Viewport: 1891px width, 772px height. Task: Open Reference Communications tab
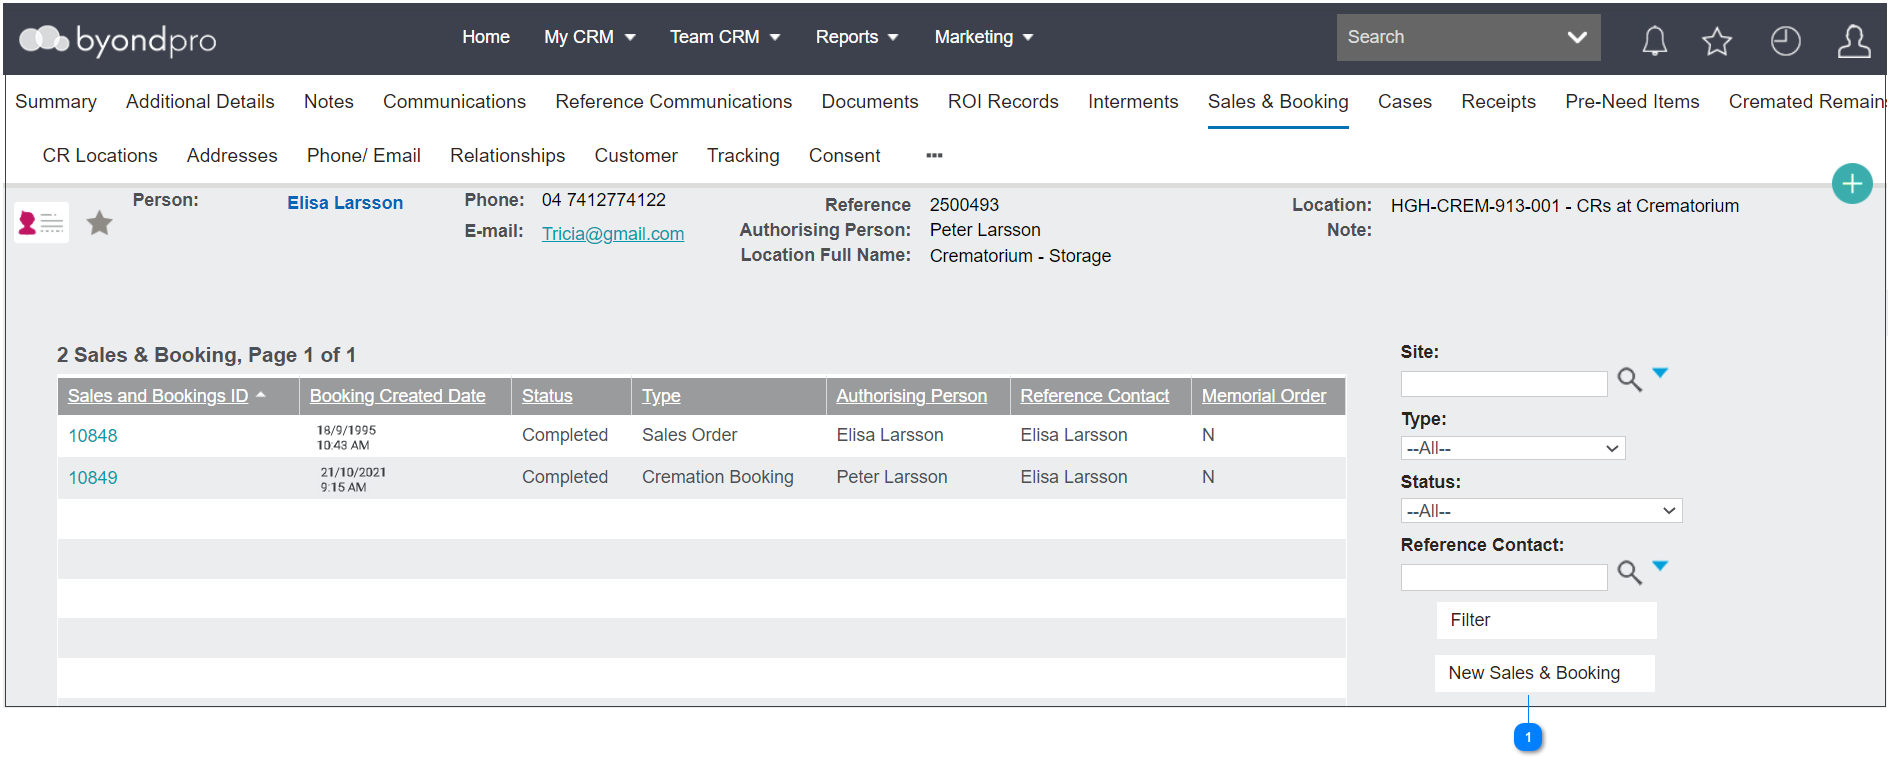674,102
